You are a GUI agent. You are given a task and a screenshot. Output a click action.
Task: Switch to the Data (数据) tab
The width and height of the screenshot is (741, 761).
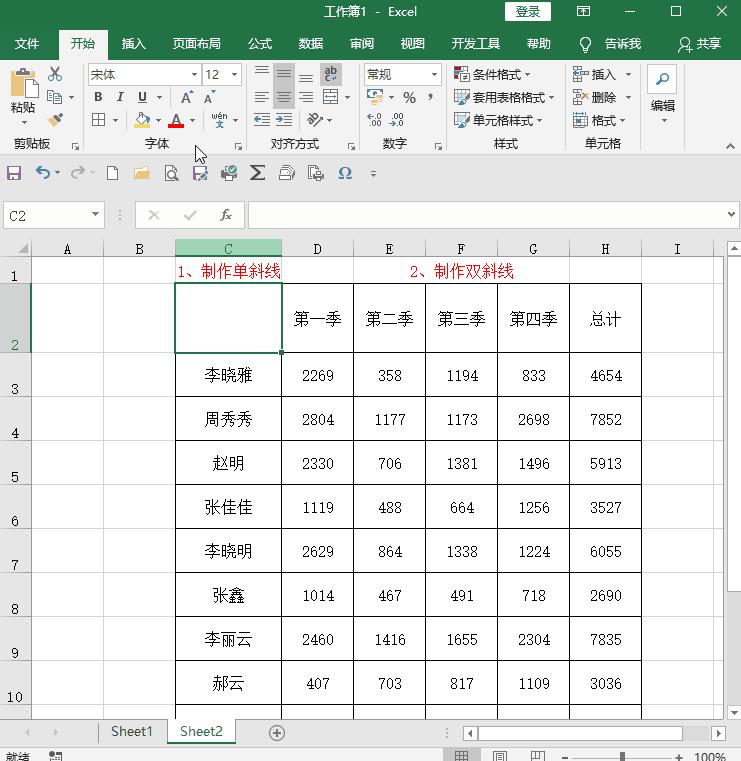[311, 44]
